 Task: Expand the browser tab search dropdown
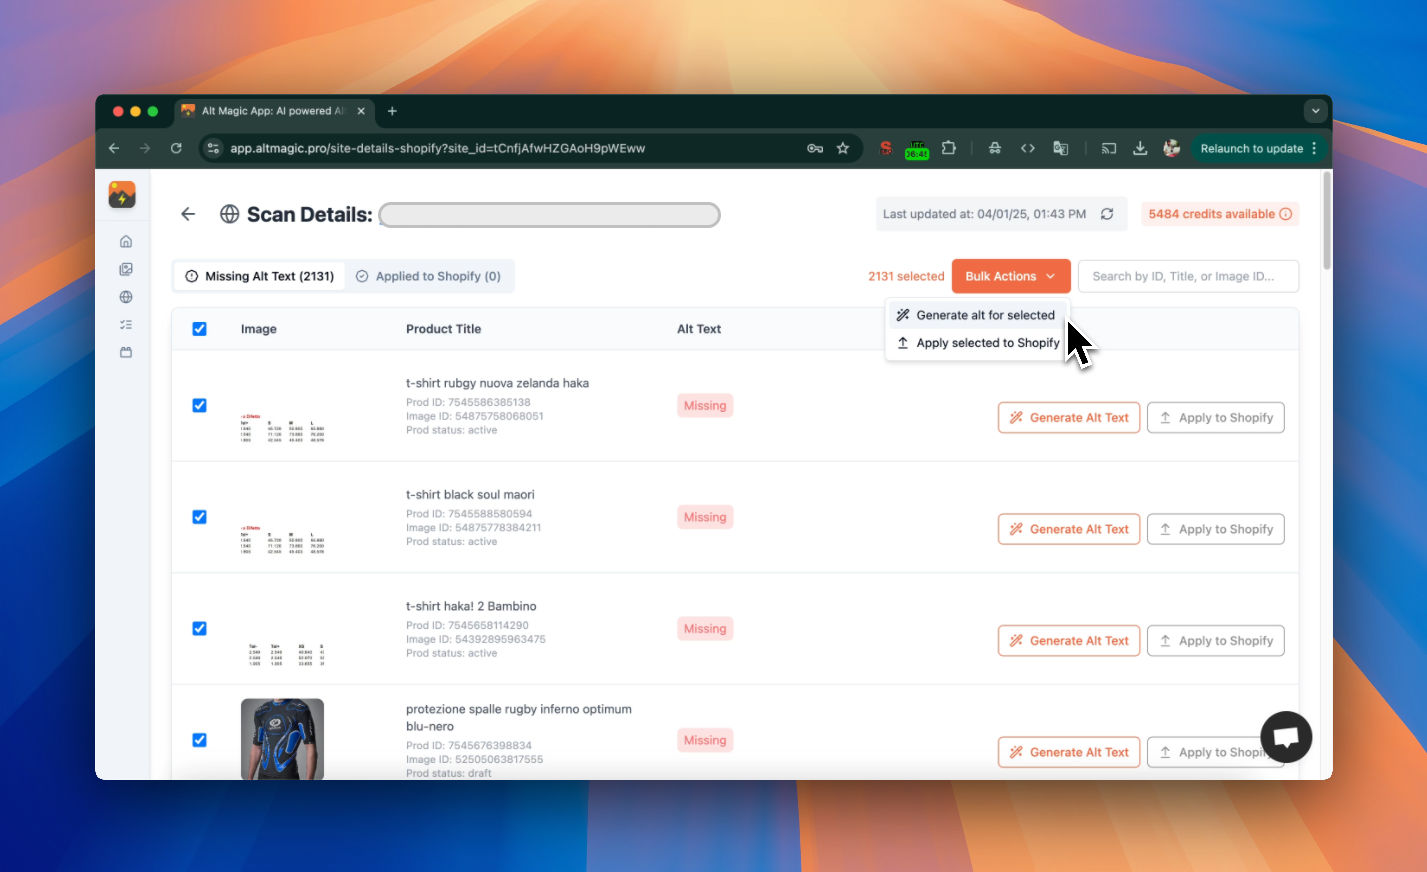pyautogui.click(x=1315, y=111)
